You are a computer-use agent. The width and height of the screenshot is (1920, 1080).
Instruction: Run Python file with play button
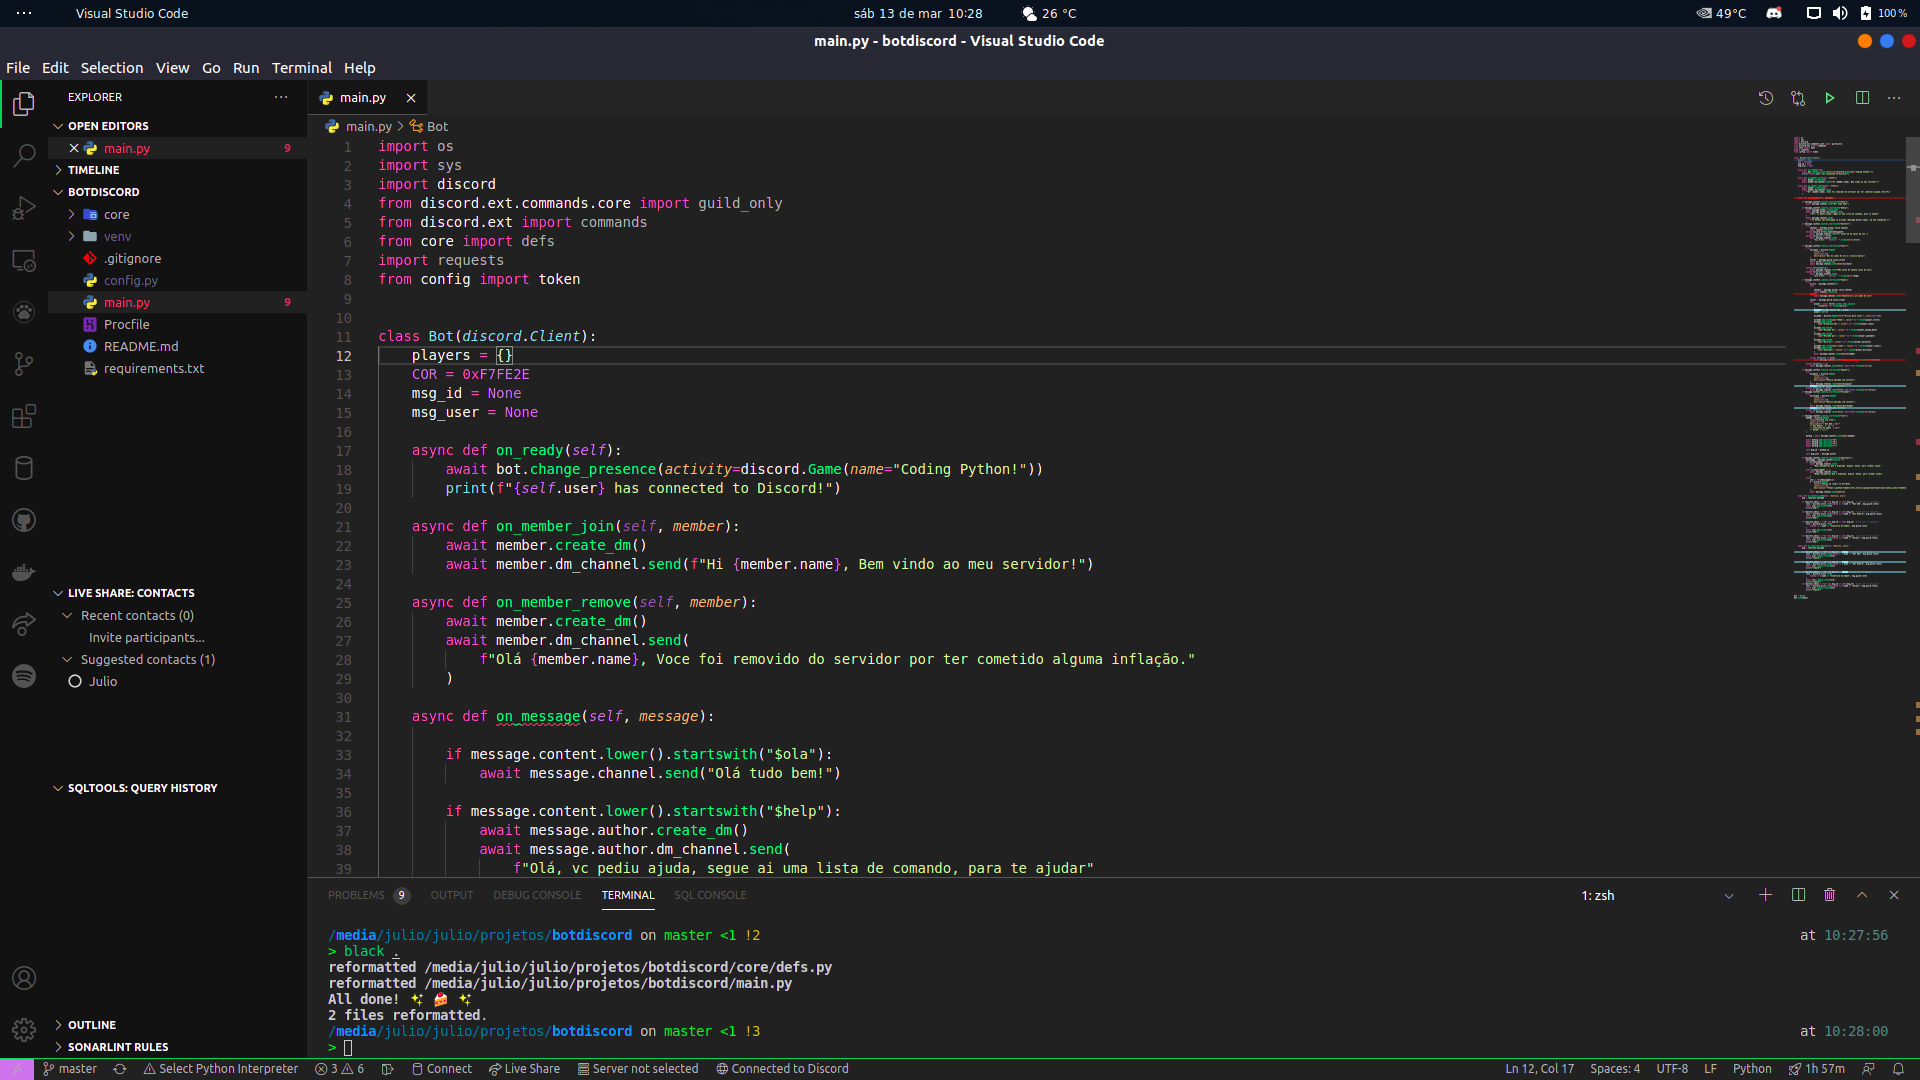pos(1830,98)
